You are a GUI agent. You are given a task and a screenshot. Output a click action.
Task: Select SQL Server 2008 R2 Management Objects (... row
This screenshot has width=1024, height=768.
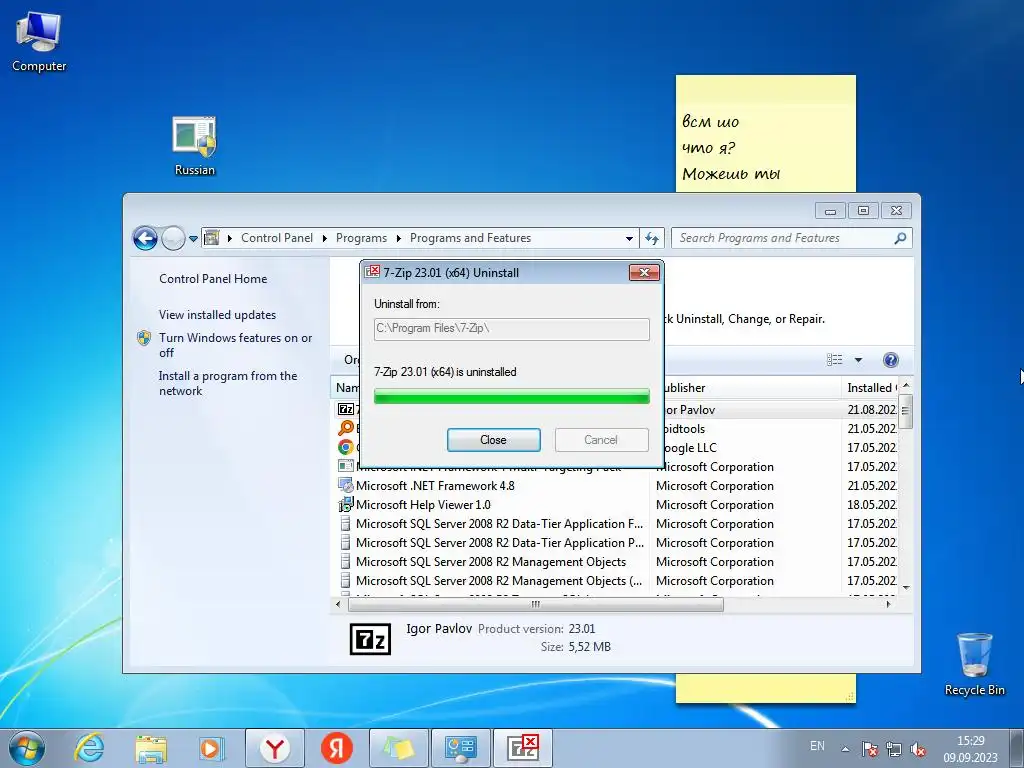click(x=616, y=581)
